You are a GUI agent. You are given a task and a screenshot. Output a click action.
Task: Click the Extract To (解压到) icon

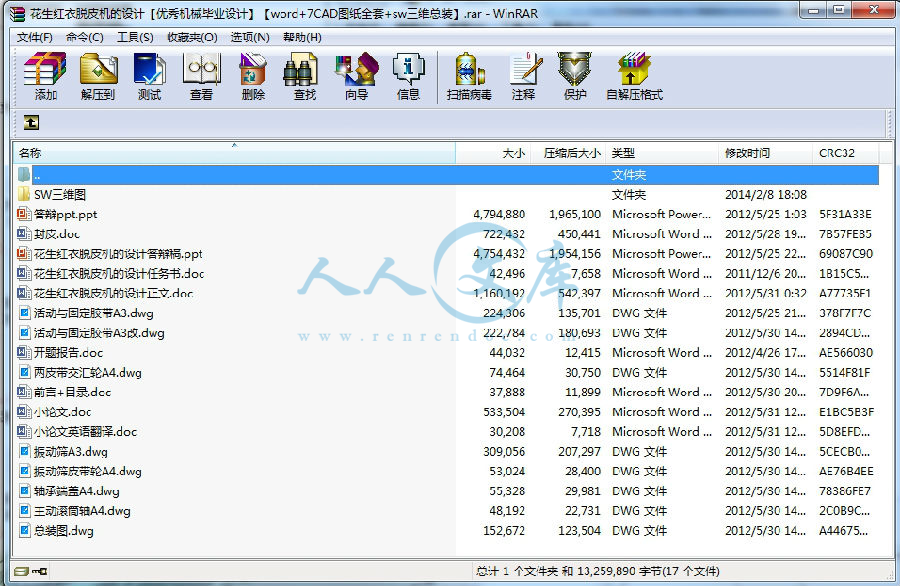[x=98, y=76]
